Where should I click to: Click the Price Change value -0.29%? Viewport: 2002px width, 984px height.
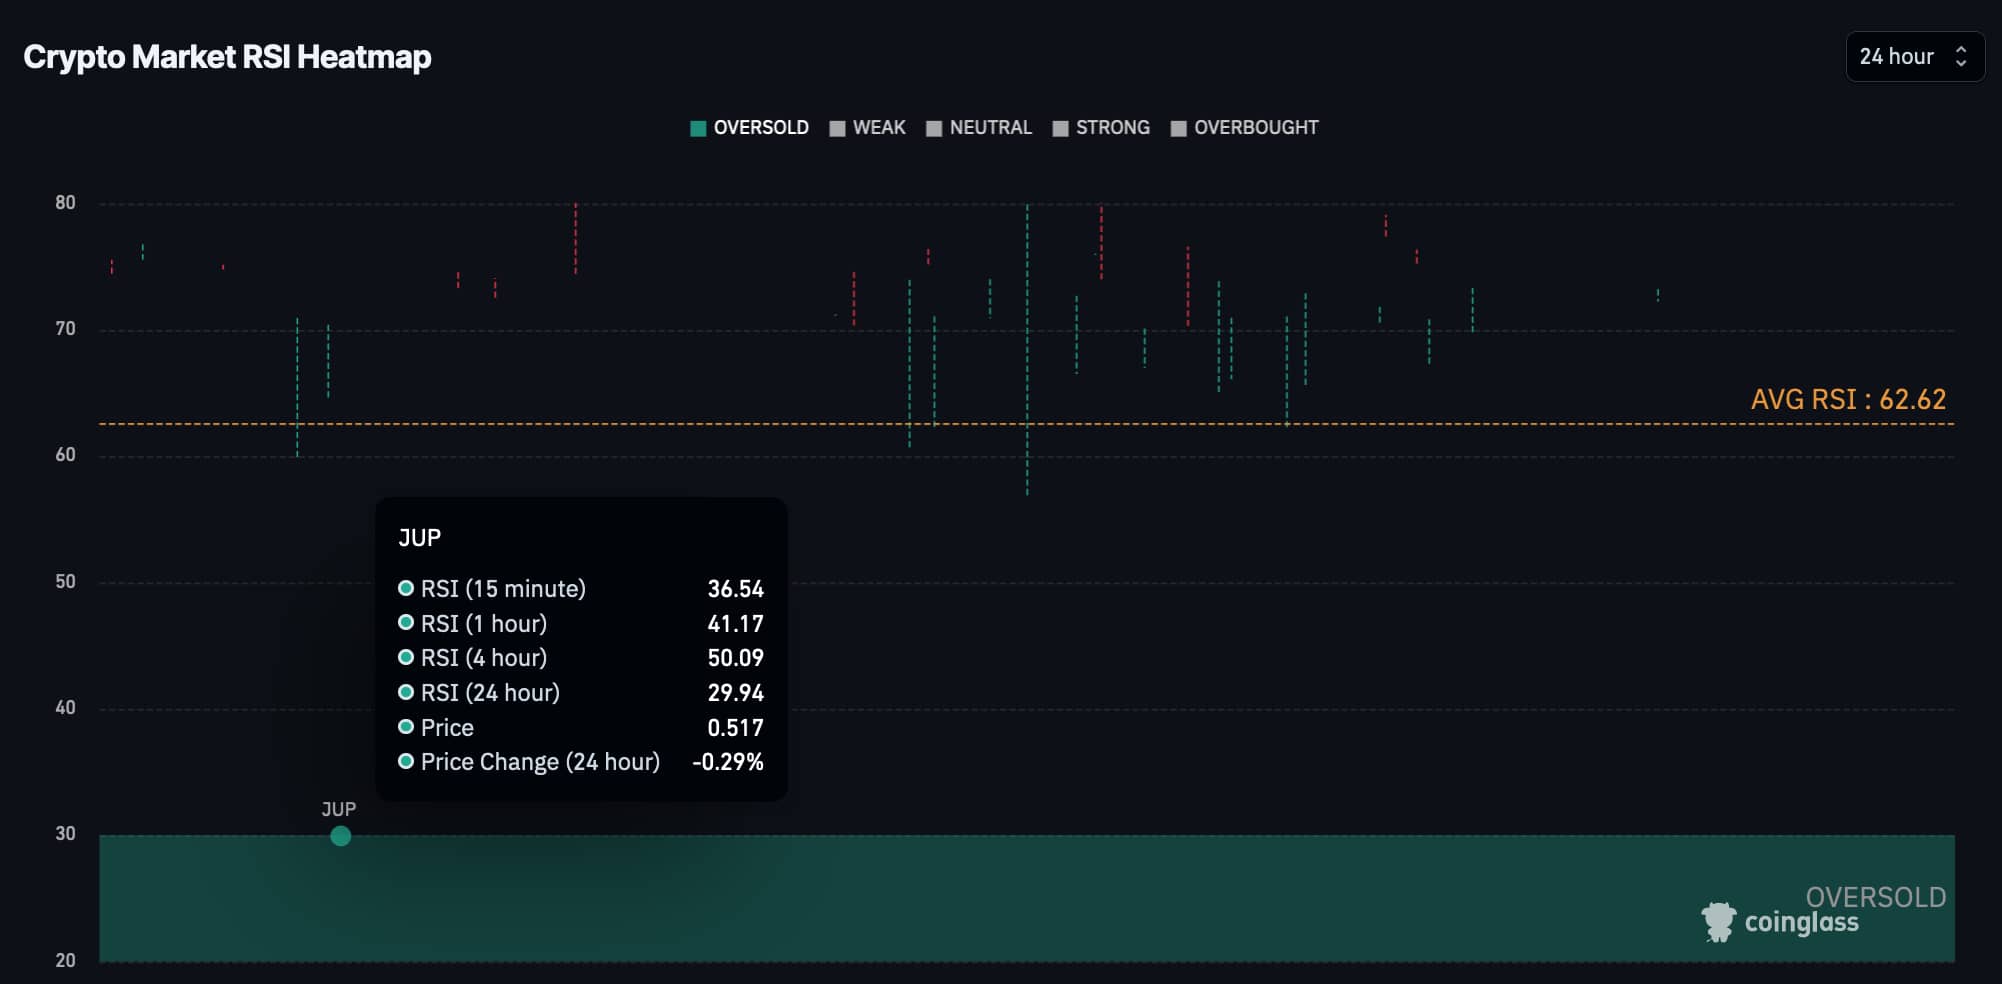pyautogui.click(x=727, y=762)
